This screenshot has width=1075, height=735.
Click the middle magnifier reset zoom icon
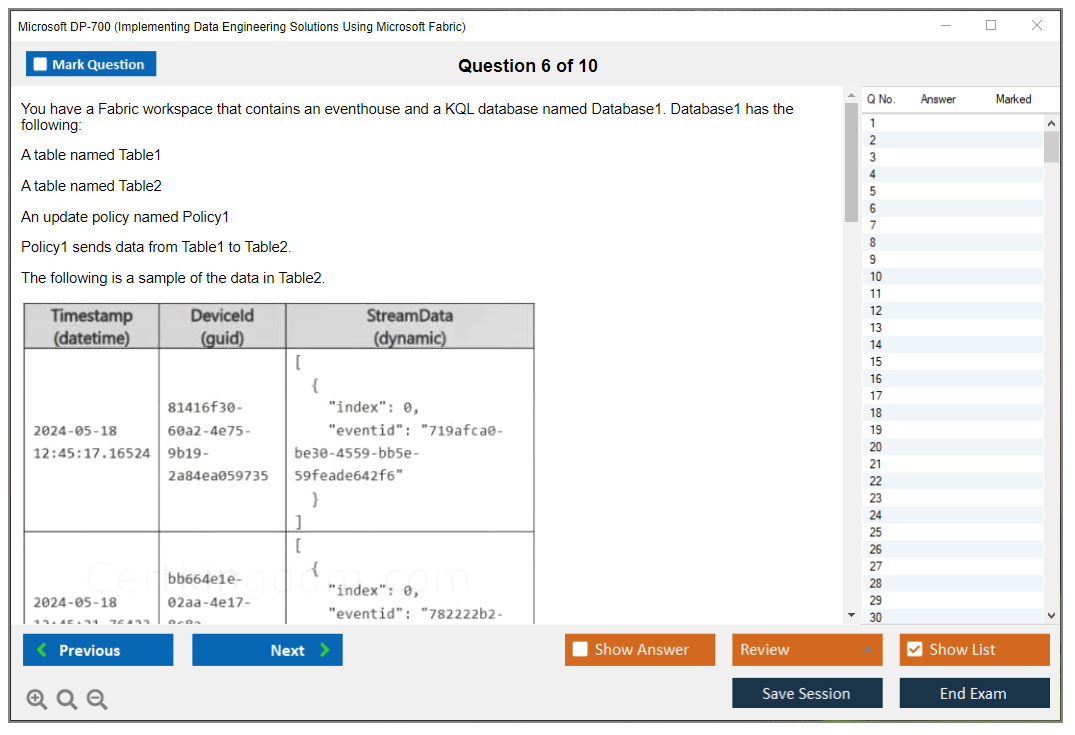pyautogui.click(x=66, y=699)
